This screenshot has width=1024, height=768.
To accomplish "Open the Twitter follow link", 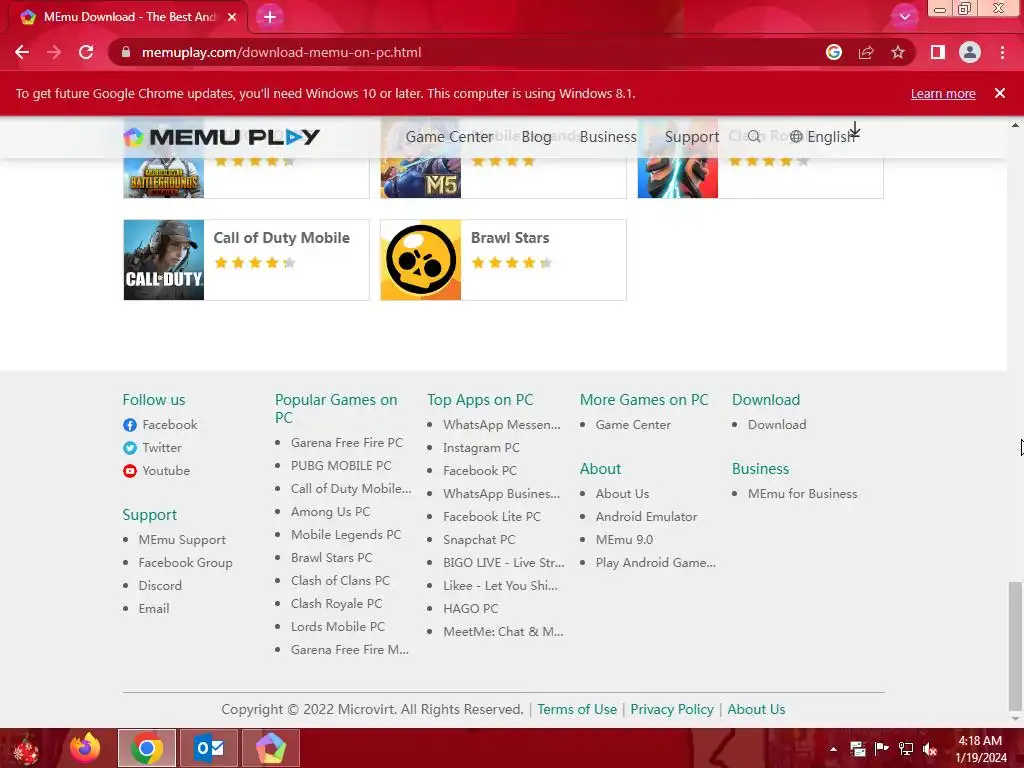I will coord(162,447).
